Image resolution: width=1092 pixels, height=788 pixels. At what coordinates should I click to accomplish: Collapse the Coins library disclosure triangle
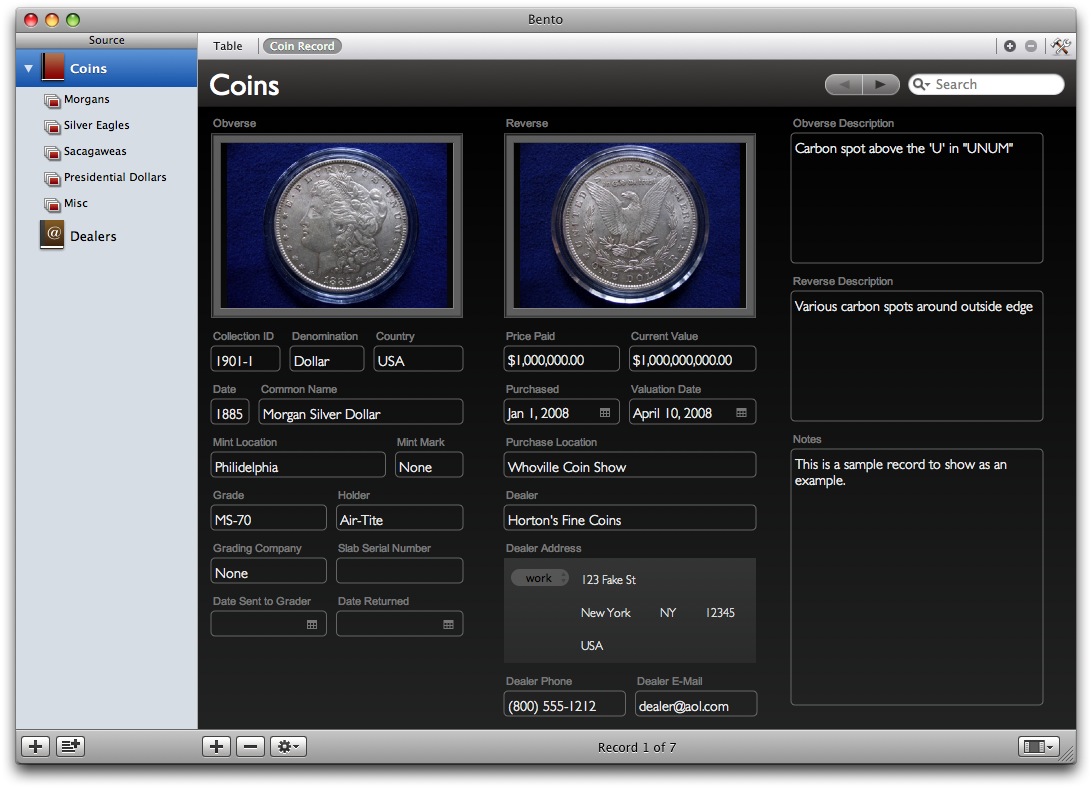tap(29, 68)
